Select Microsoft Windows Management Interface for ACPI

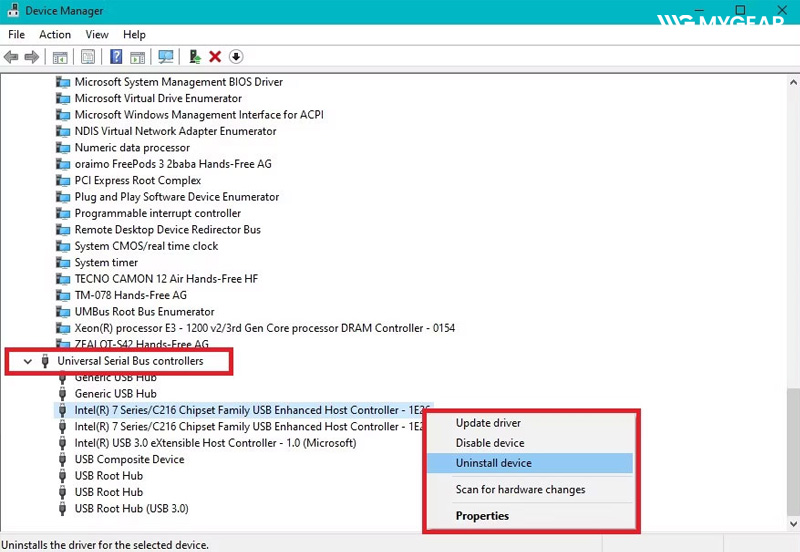coord(199,115)
